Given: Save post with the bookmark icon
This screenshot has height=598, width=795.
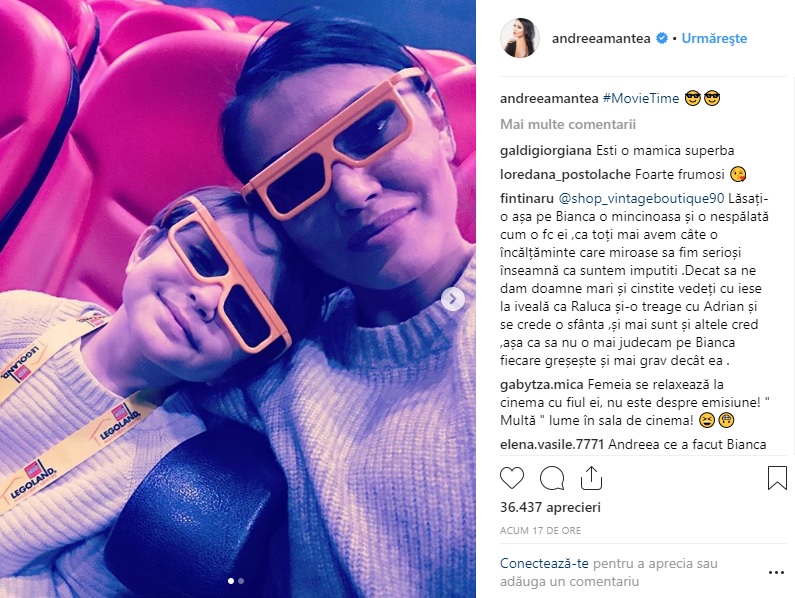Looking at the screenshot, I should pos(777,478).
